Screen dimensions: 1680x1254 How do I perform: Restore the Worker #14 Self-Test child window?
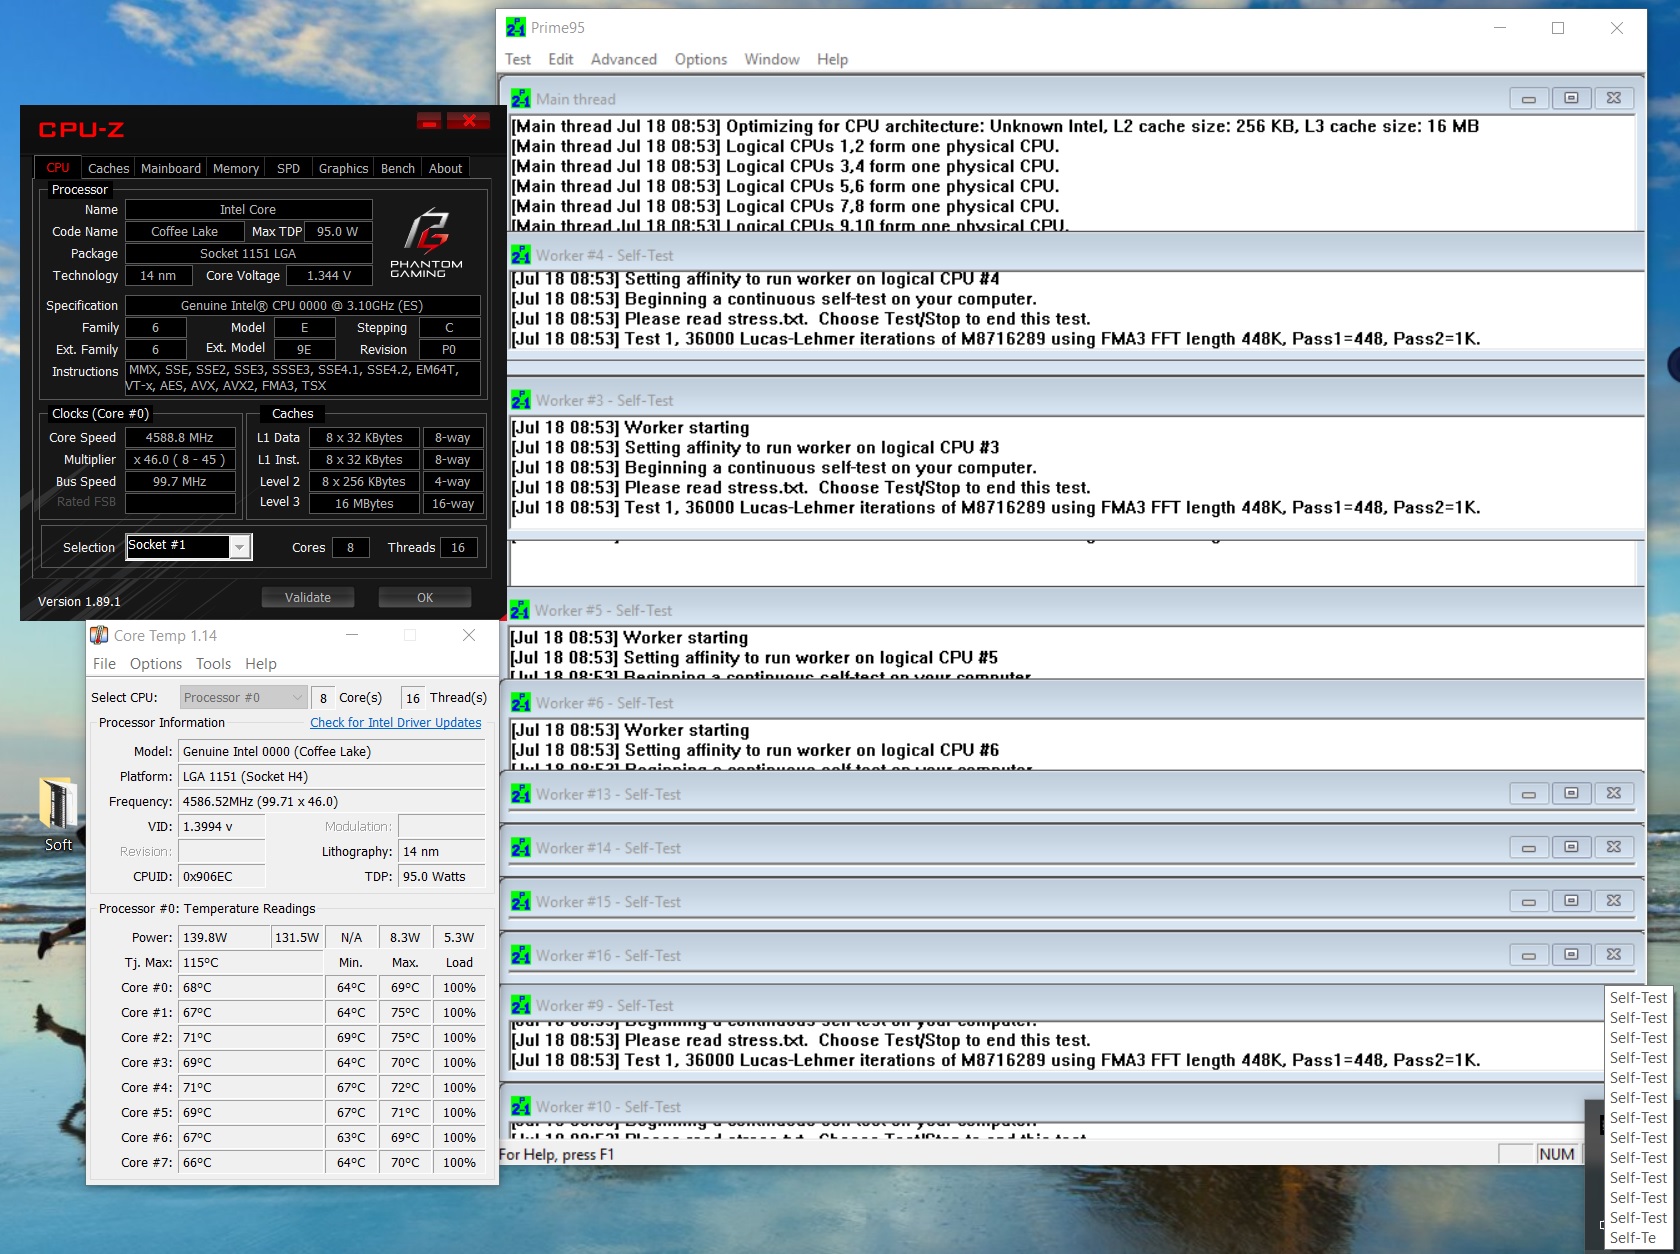point(1570,847)
